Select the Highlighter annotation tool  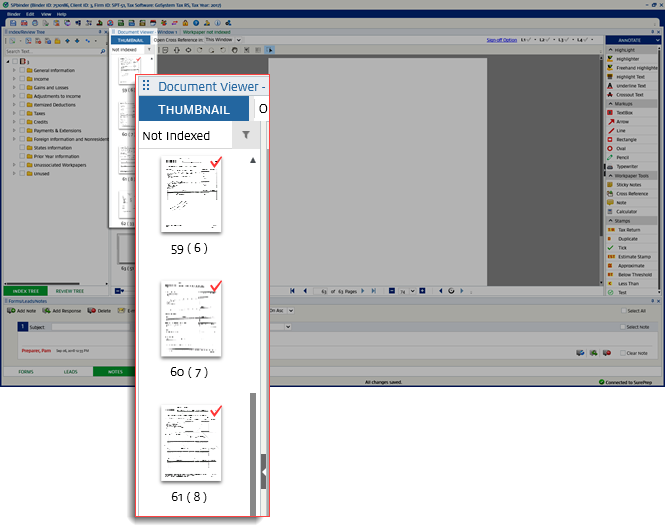point(627,59)
